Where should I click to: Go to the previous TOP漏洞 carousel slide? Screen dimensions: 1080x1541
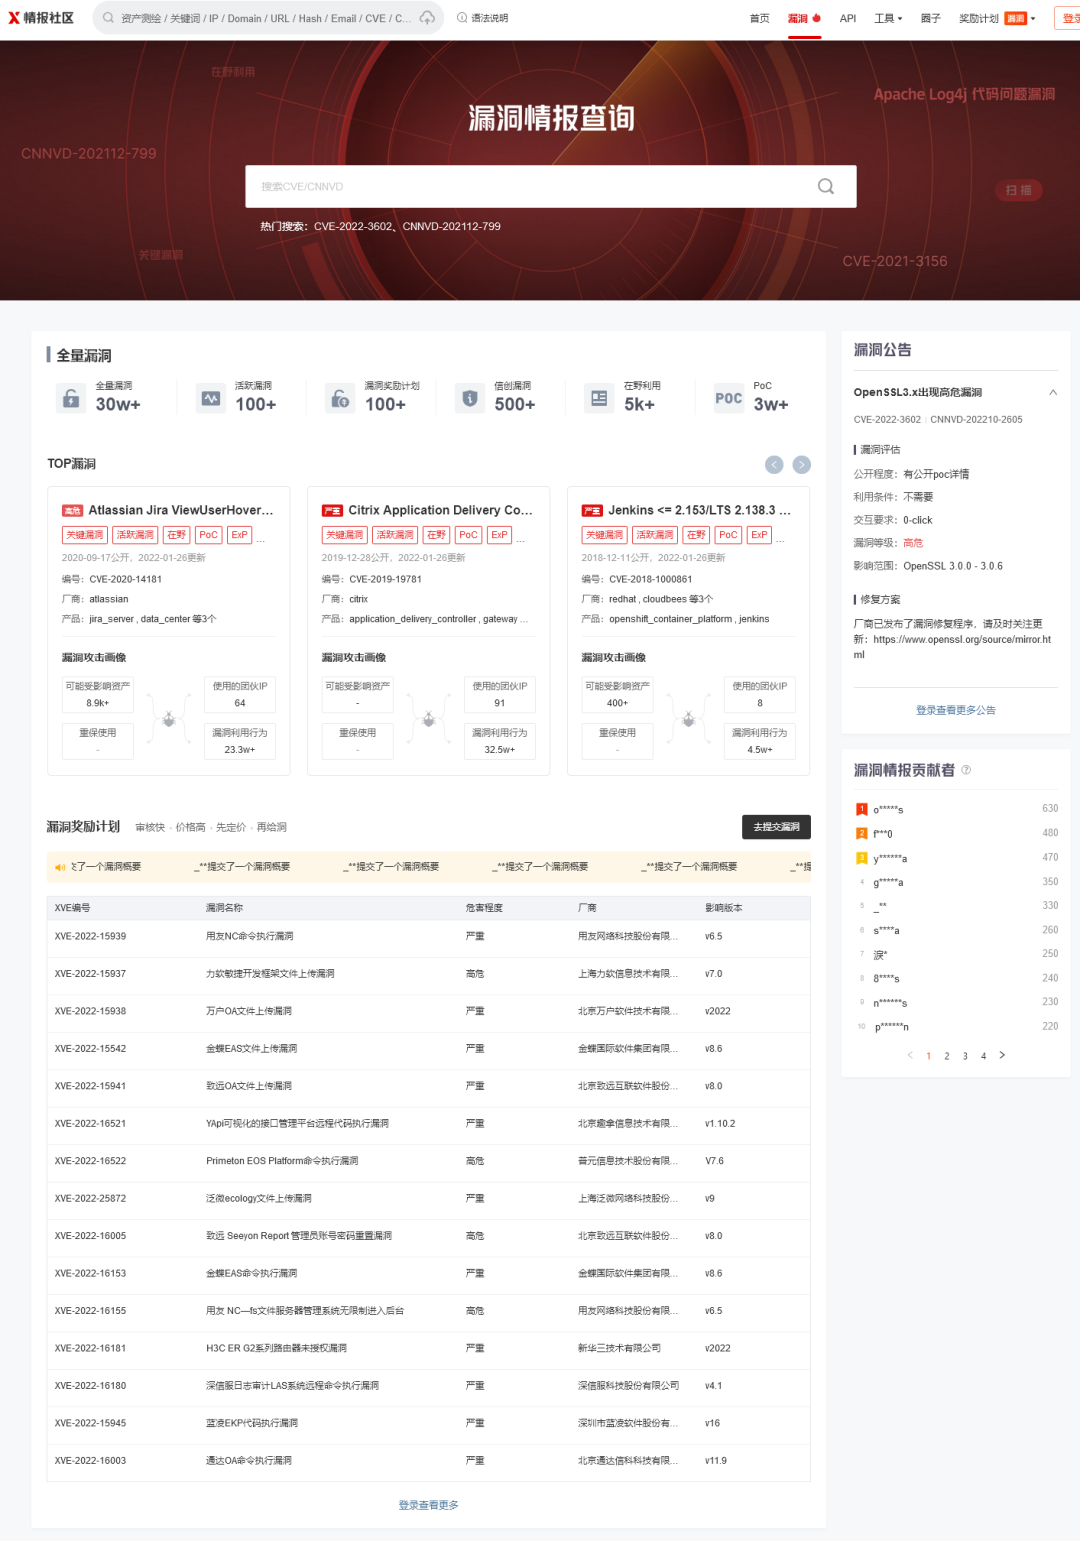coord(774,464)
